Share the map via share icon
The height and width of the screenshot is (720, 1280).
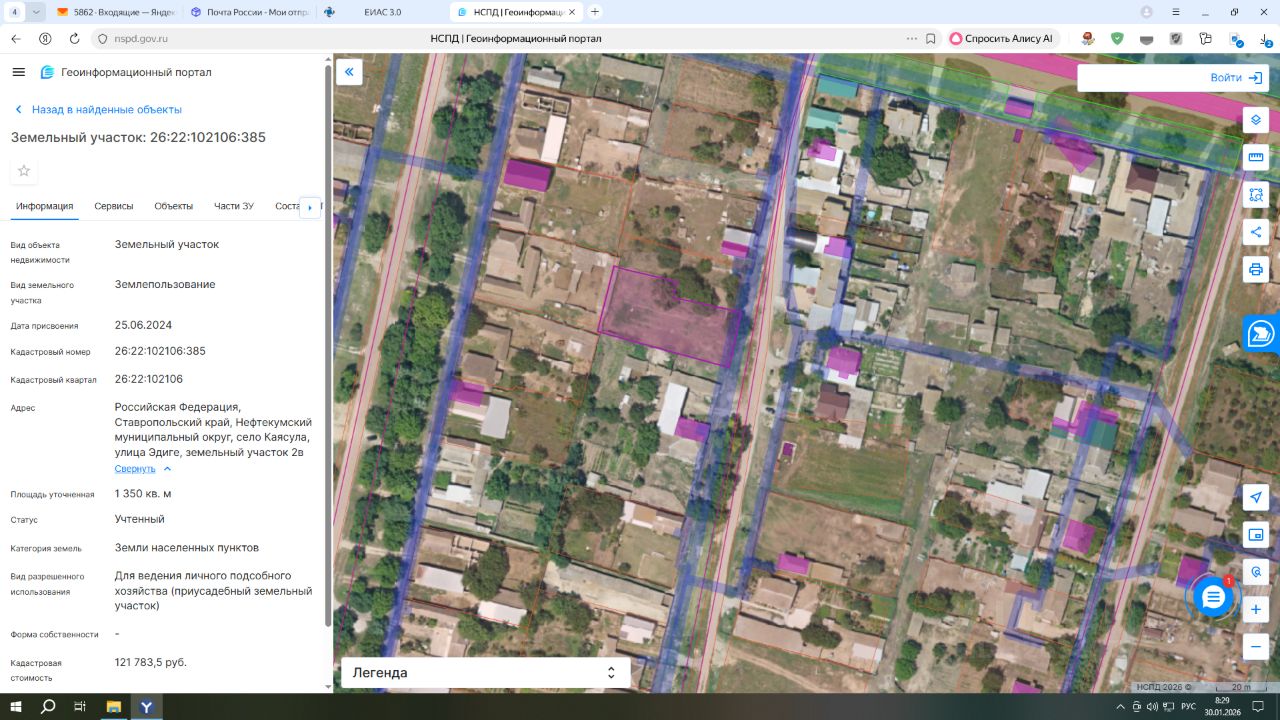tap(1256, 232)
